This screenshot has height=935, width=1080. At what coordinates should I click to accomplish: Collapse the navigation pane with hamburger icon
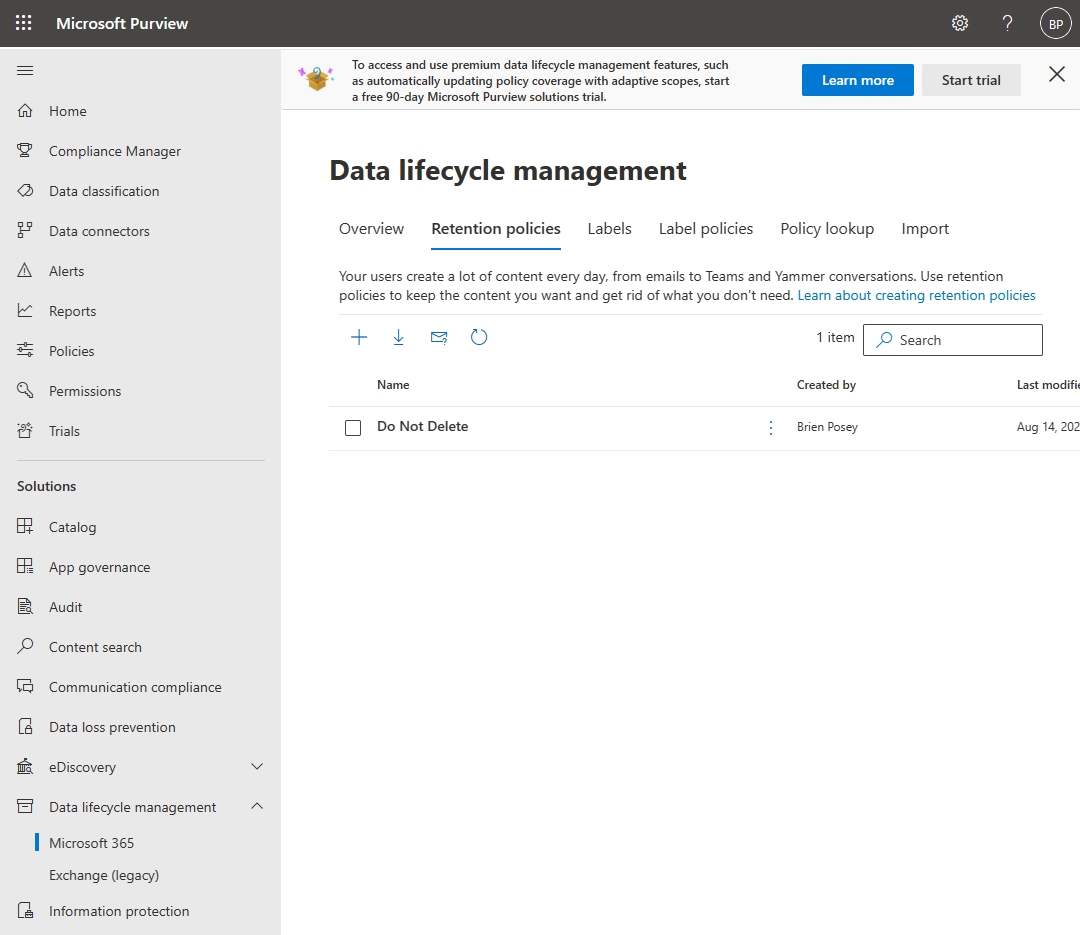pos(25,70)
